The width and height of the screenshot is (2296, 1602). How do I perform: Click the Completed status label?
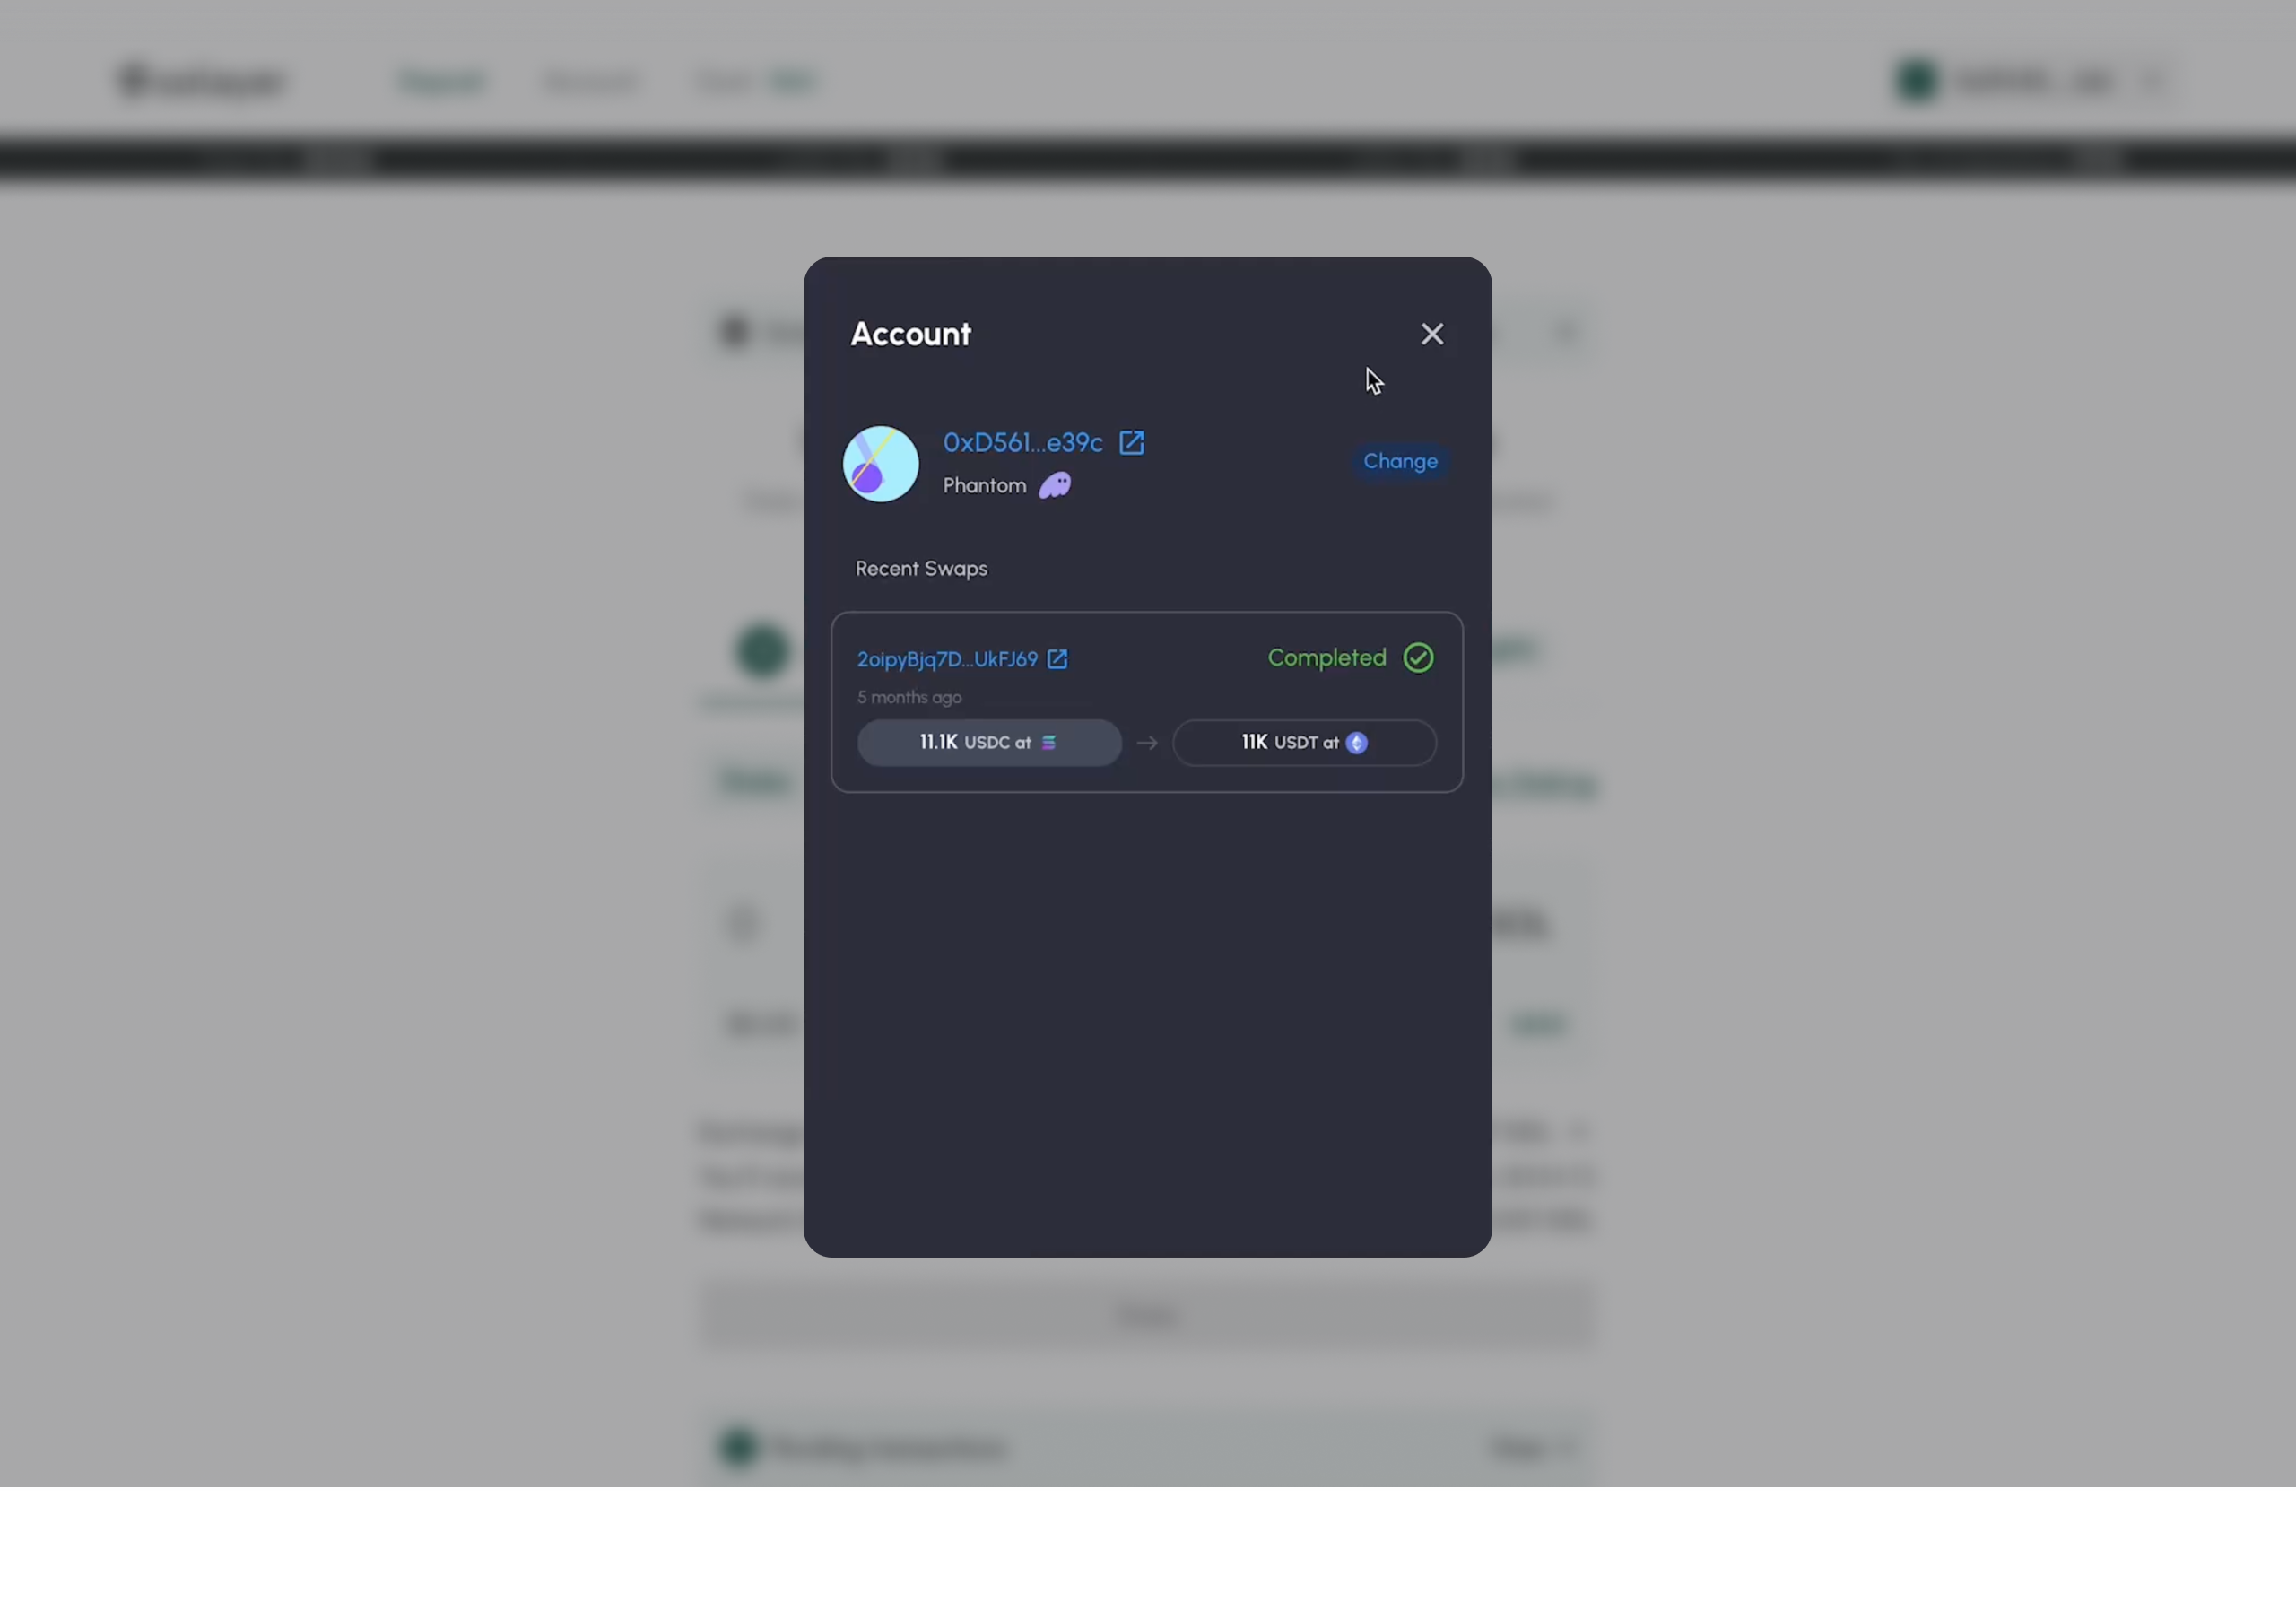click(x=1327, y=658)
